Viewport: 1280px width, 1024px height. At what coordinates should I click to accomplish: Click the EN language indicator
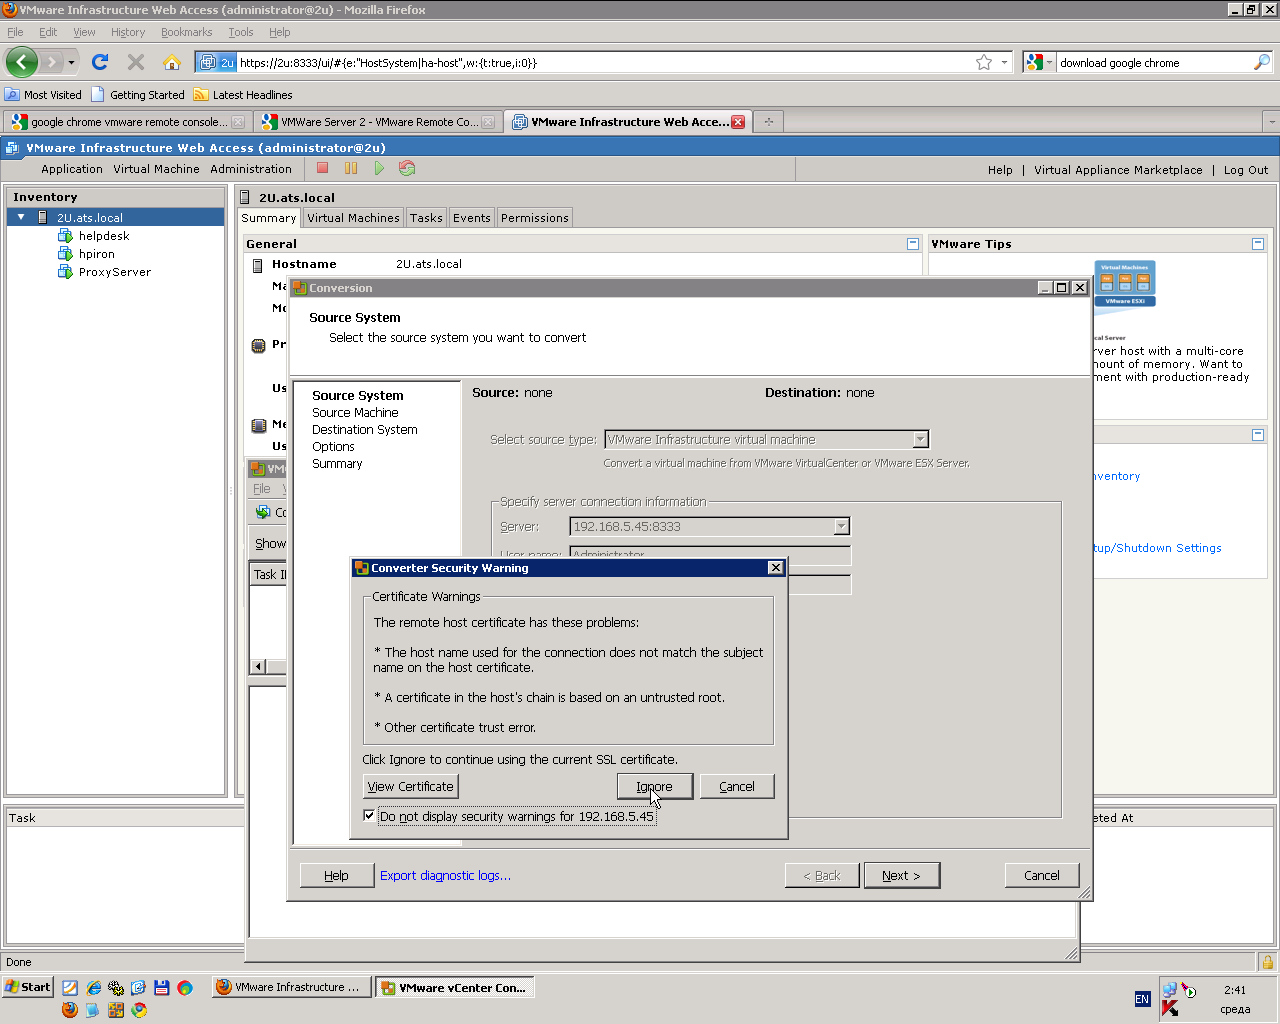[x=1142, y=998]
